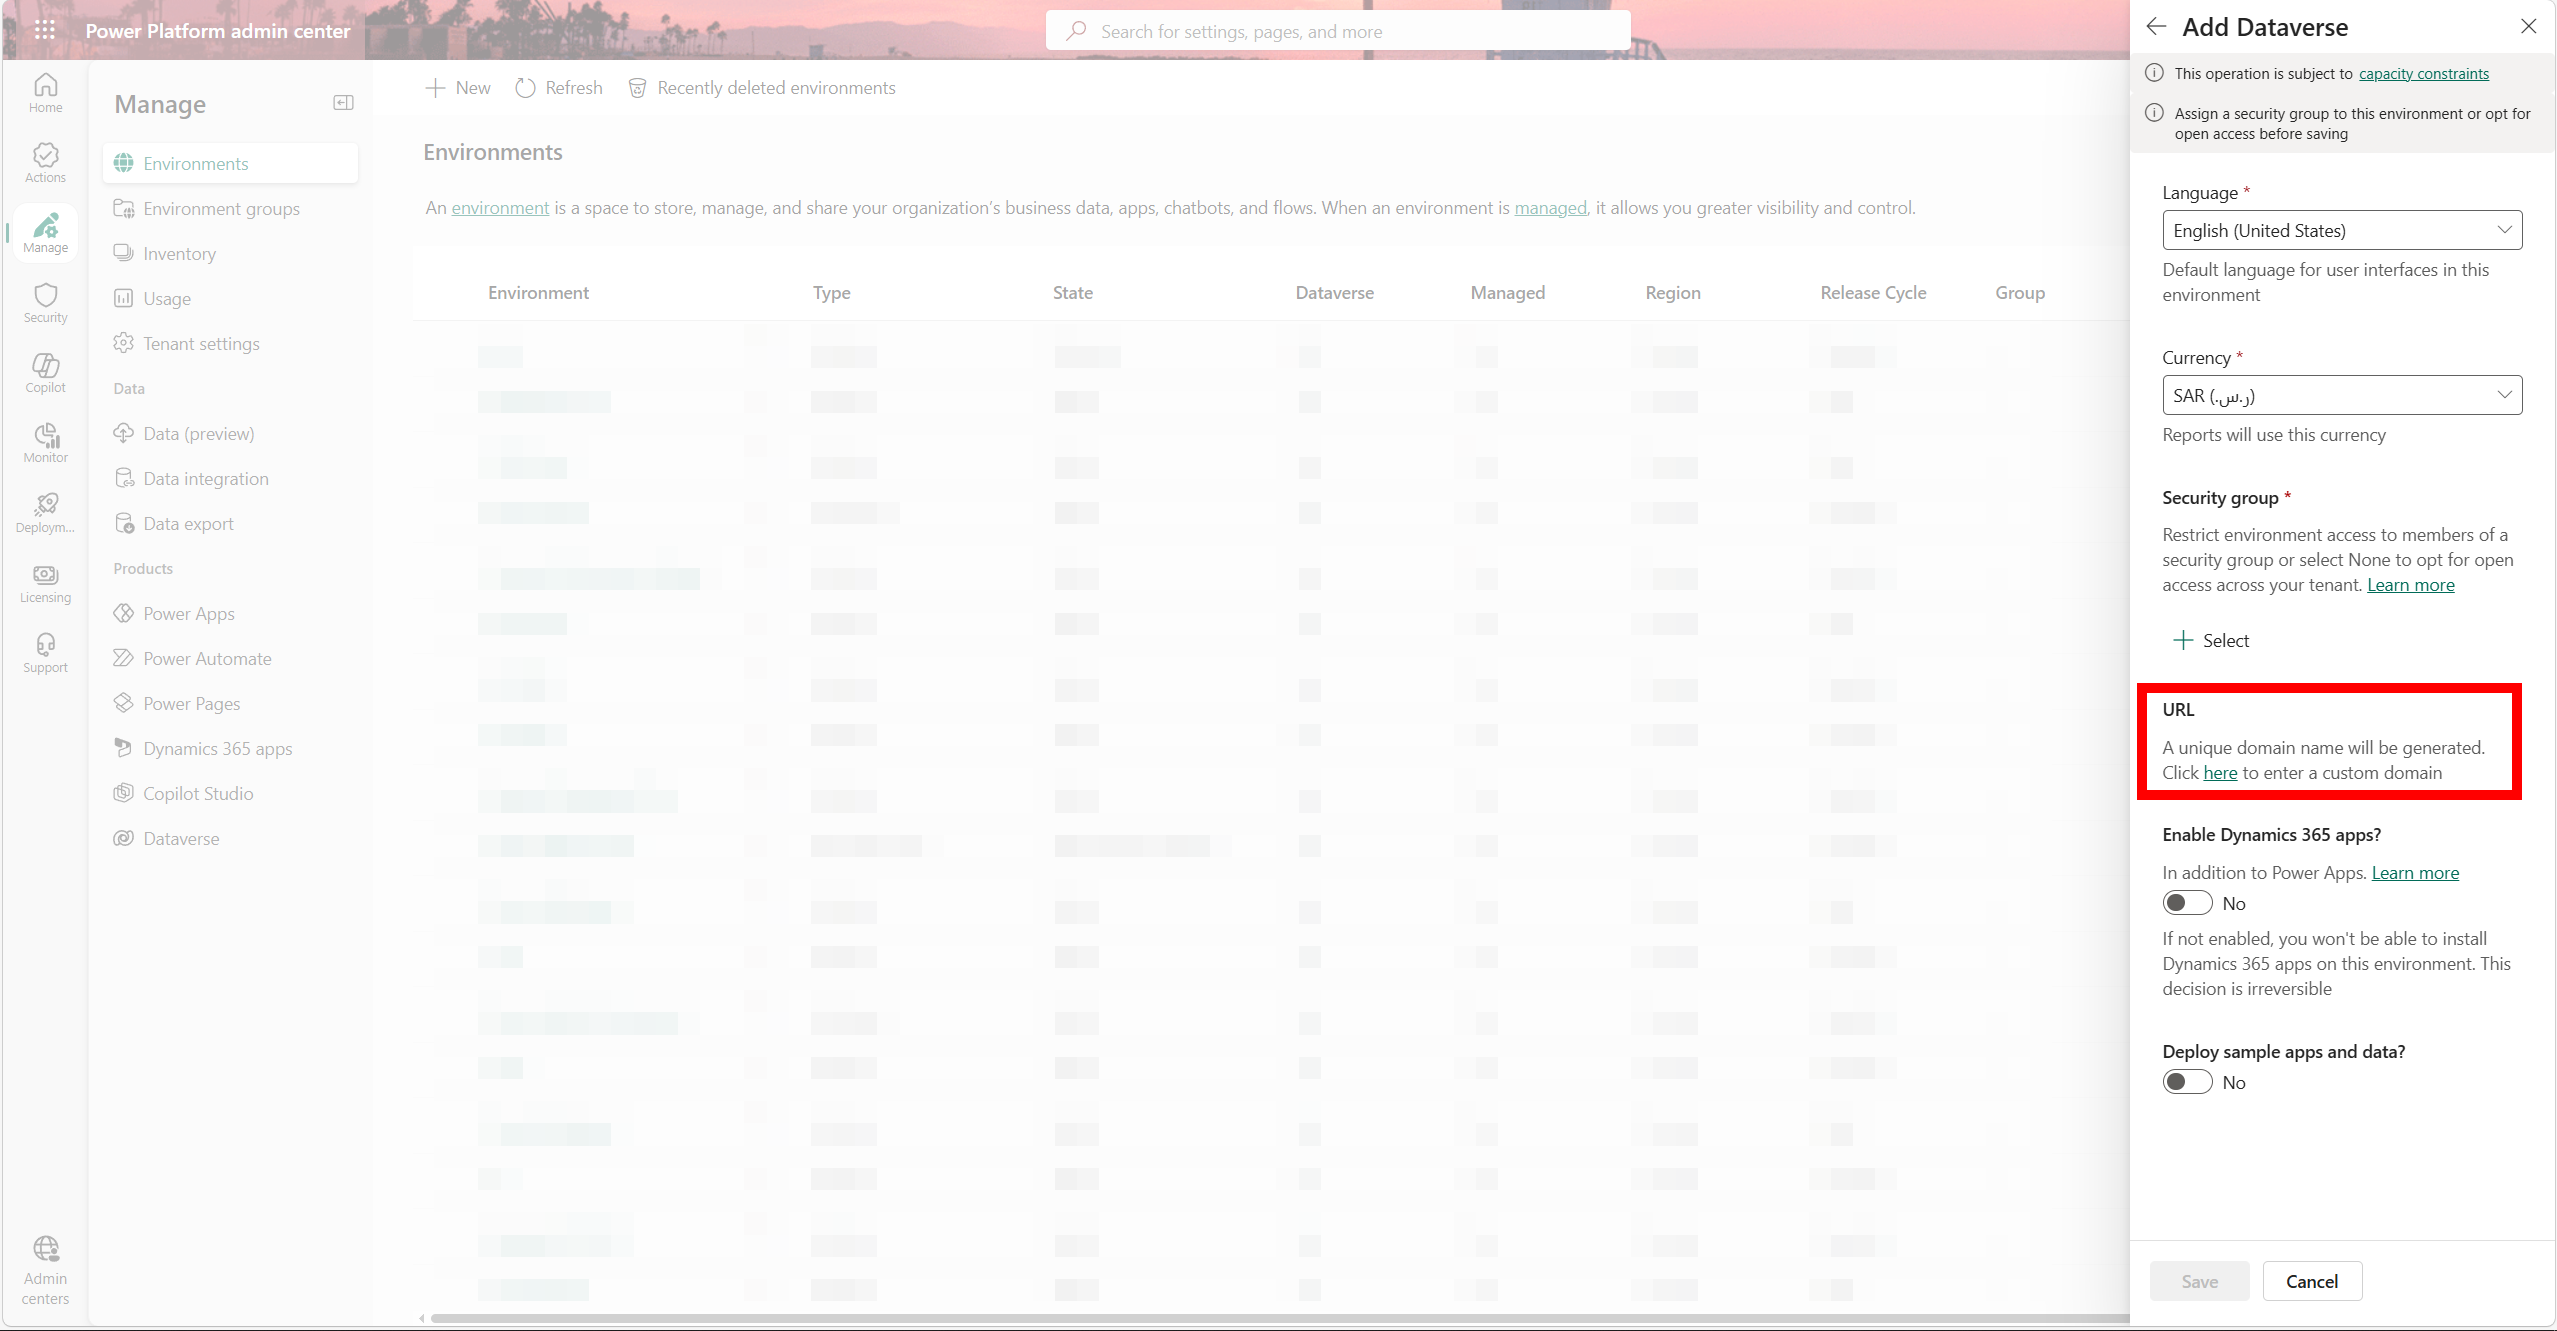This screenshot has height=1331, width=2557.
Task: Open Security group Learn more link
Action: 2410,585
